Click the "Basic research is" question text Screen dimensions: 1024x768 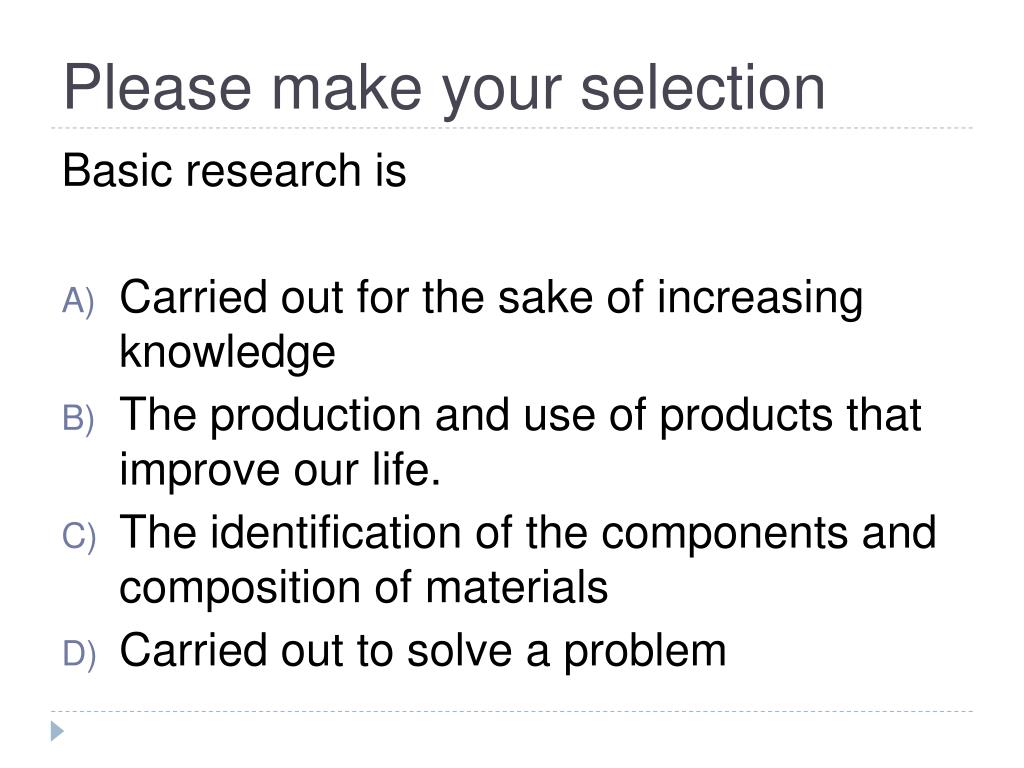(234, 170)
